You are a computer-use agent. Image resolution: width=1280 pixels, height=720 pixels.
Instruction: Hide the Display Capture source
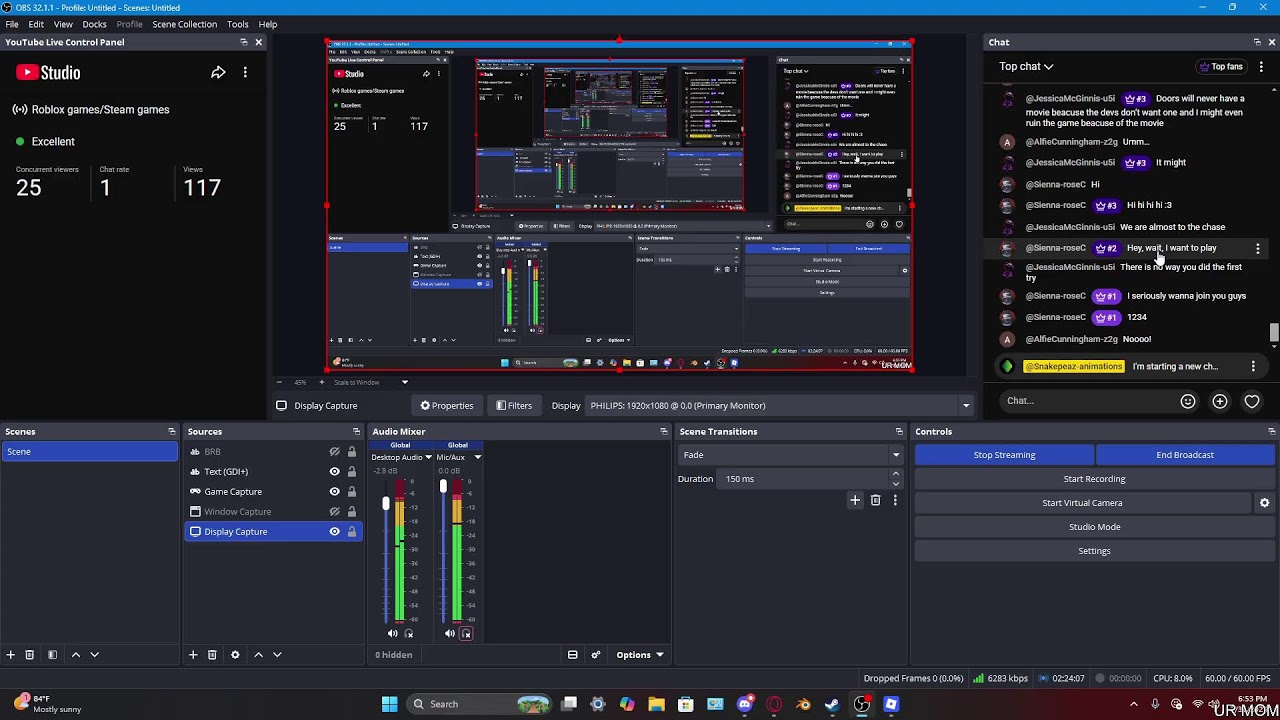click(335, 532)
